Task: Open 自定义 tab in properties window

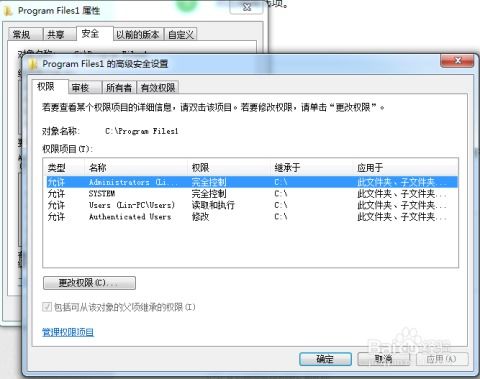Action: [x=181, y=34]
